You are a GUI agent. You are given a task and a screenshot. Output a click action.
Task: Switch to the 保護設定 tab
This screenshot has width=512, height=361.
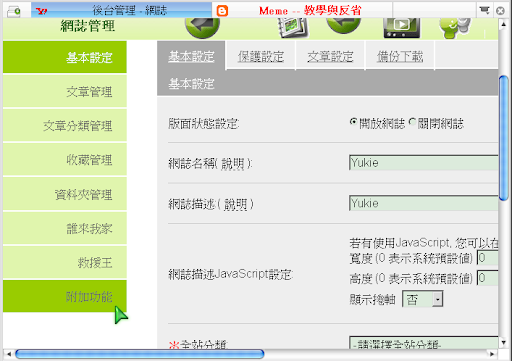click(261, 56)
